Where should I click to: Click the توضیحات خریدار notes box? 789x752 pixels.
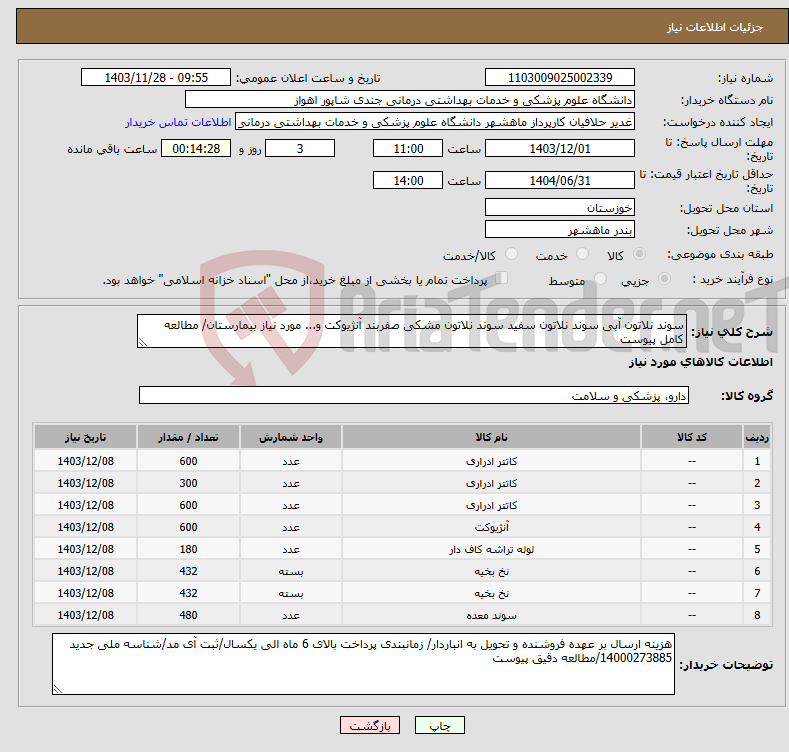[363, 664]
